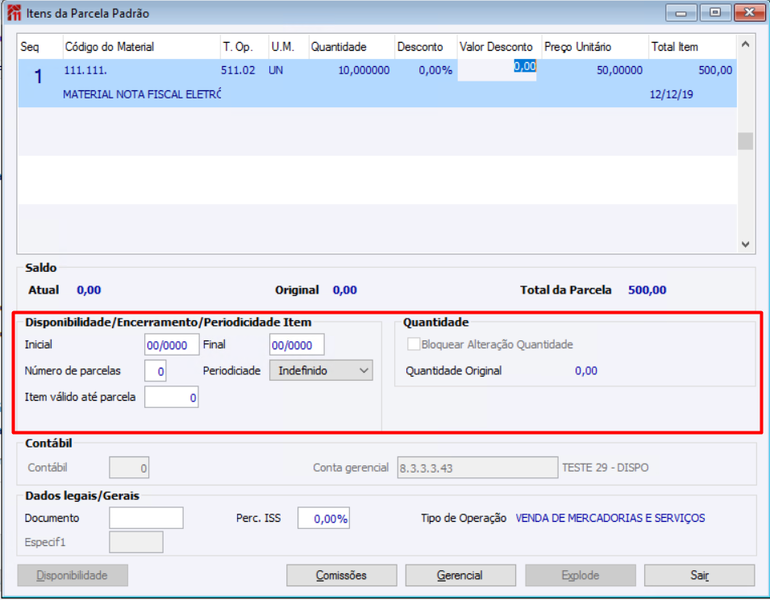This screenshot has height=600, width=770.
Task: Click the Disponibilidade button
Action: pos(72,575)
